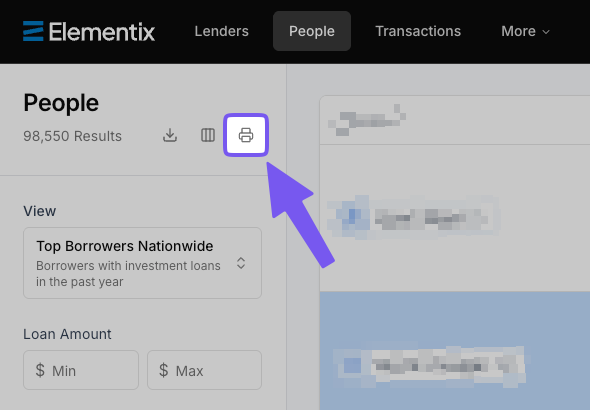590x410 pixels.
Task: Focus the Max loan amount field
Action: pos(204,370)
